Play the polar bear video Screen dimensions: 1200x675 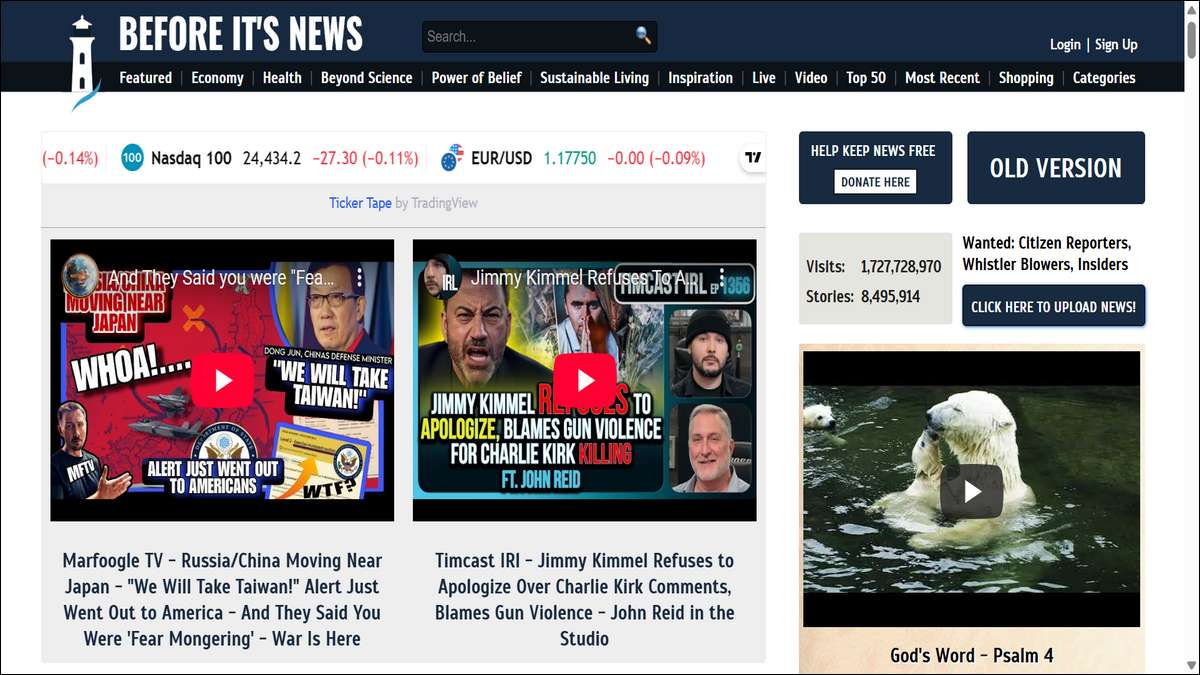tap(971, 491)
